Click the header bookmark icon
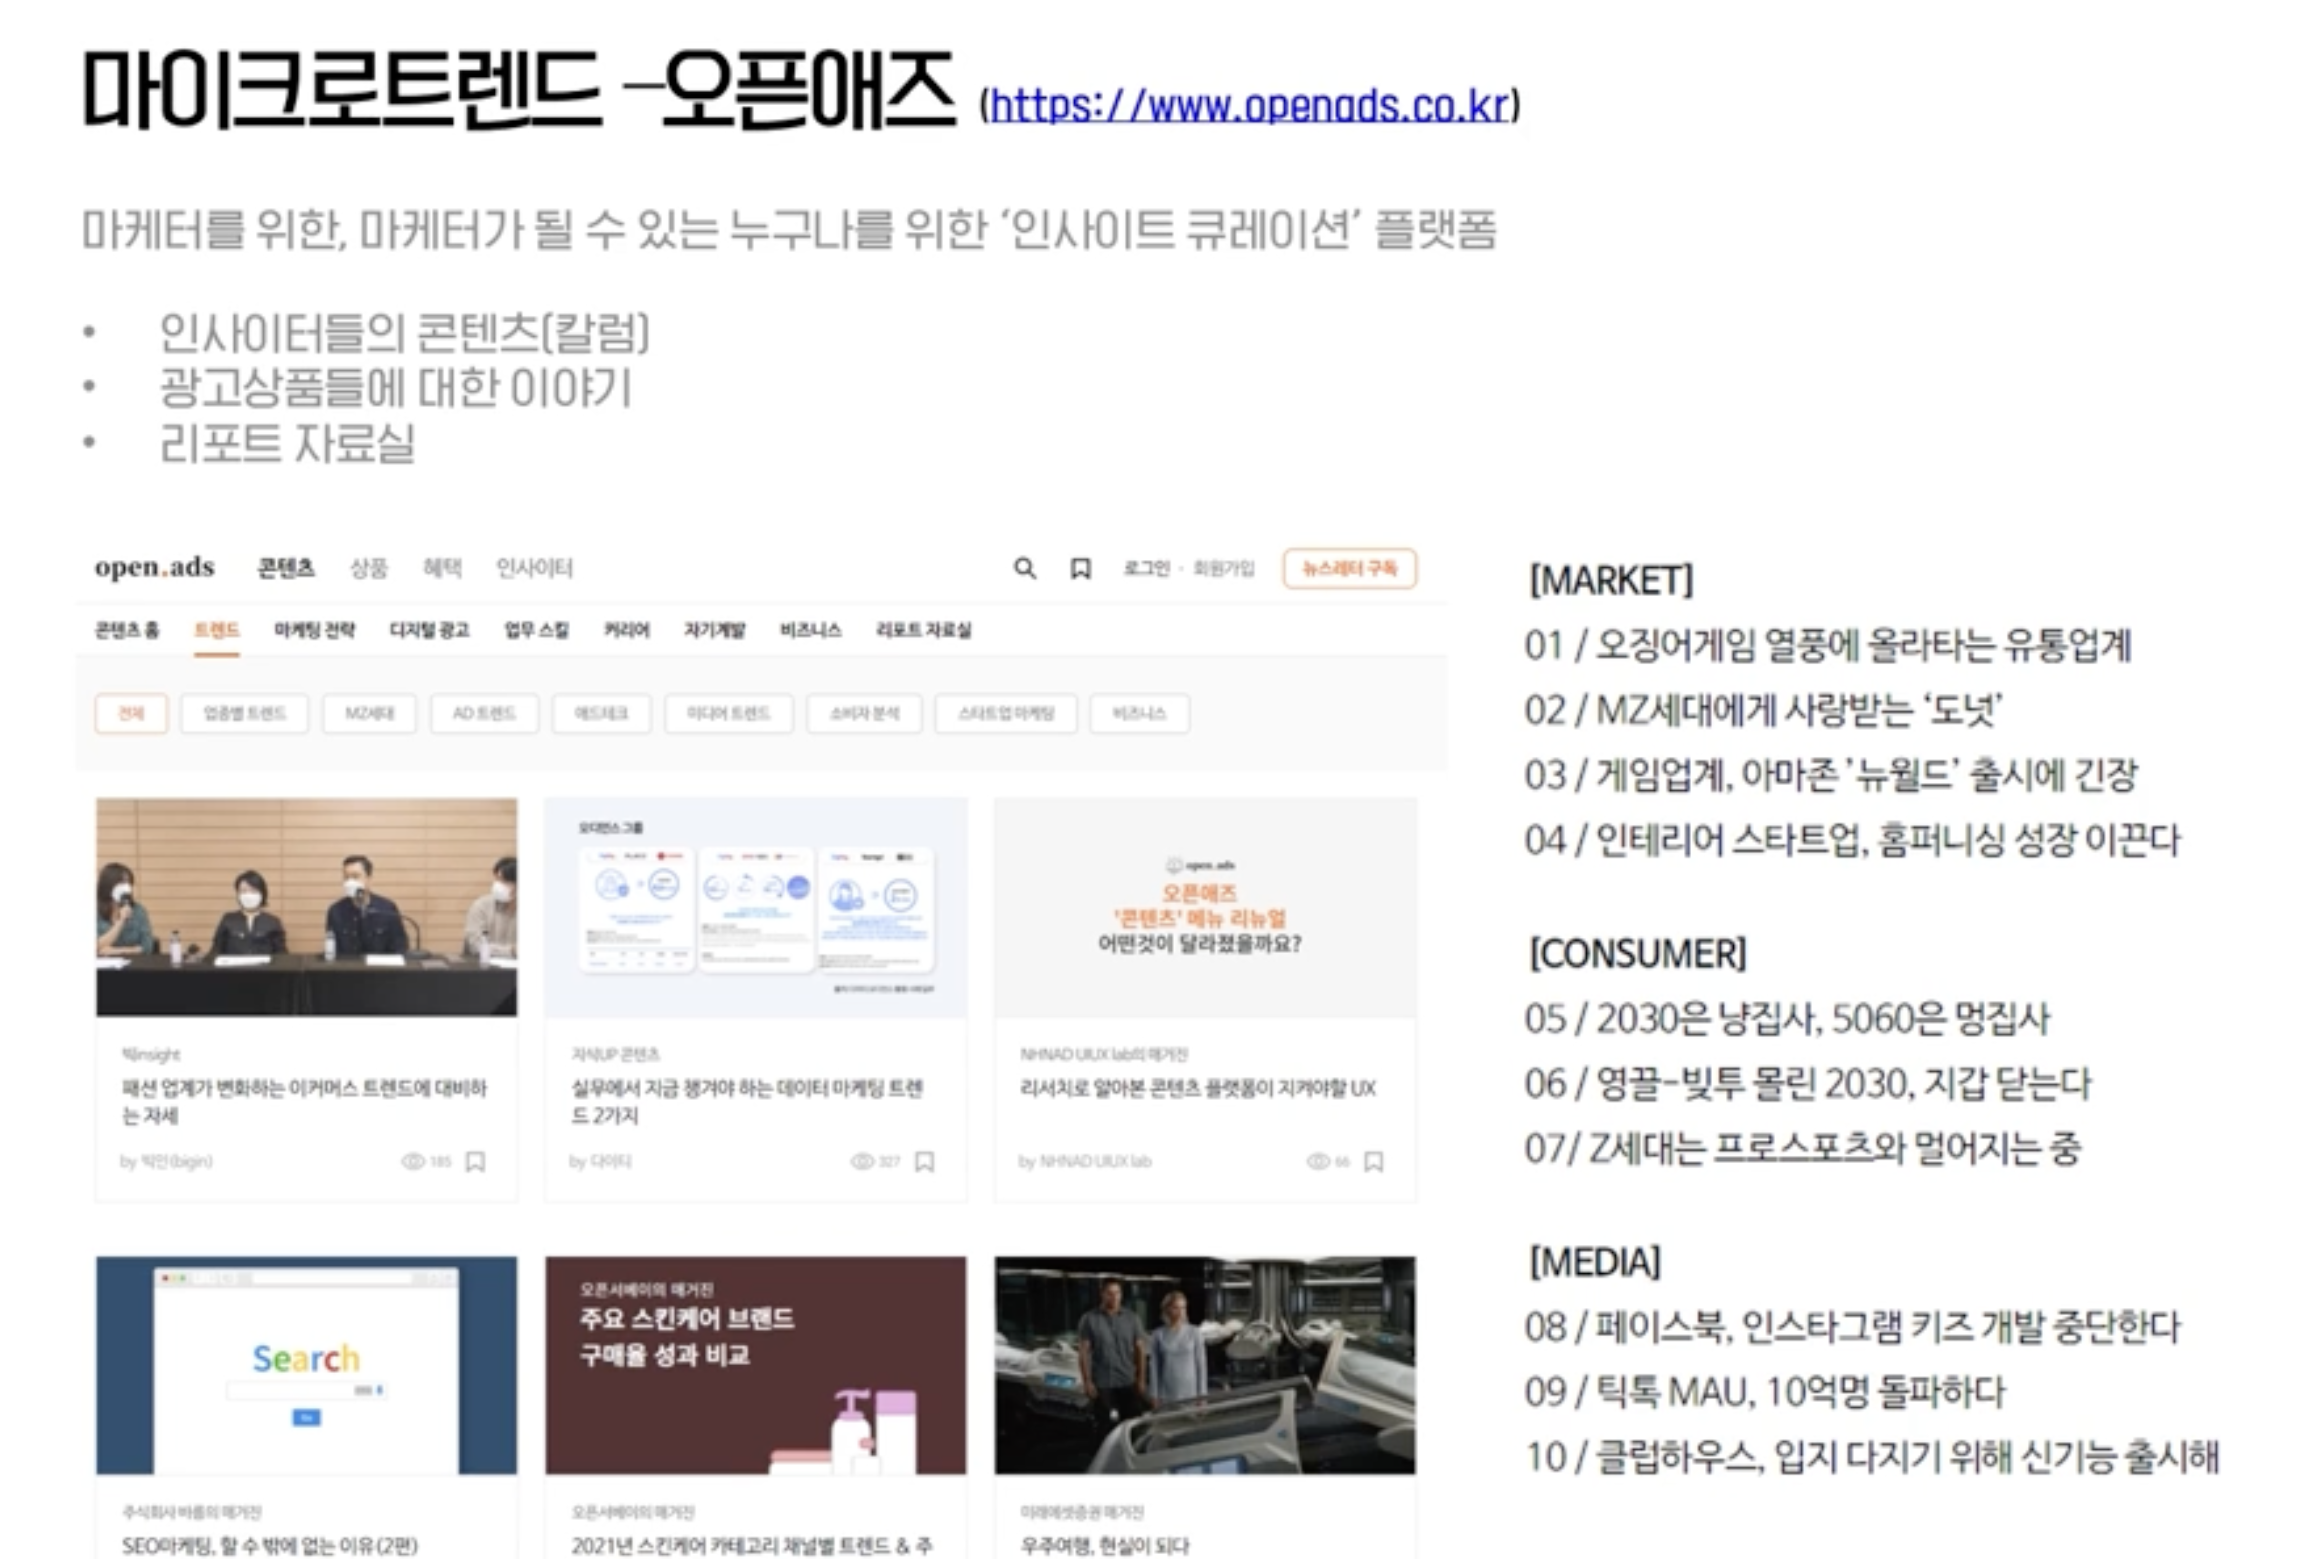 click(1080, 568)
